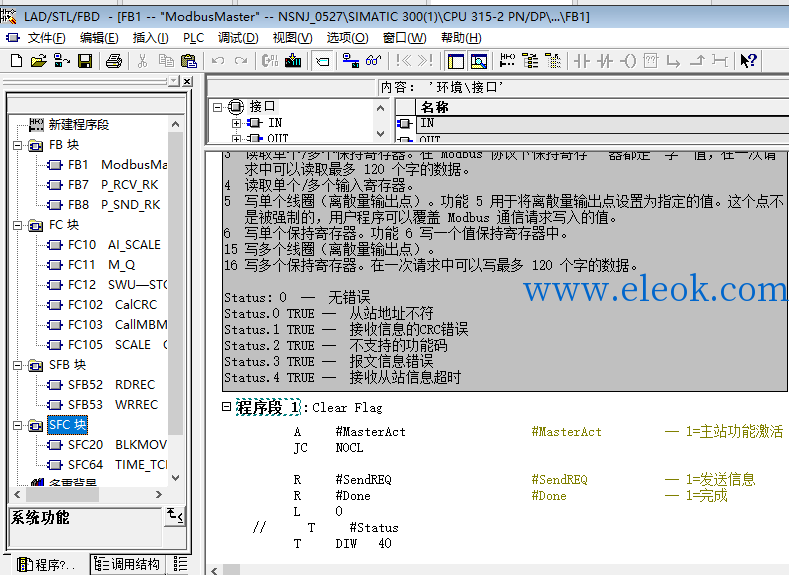
Task: Switch to the 程序 elements tab
Action: coord(46,564)
